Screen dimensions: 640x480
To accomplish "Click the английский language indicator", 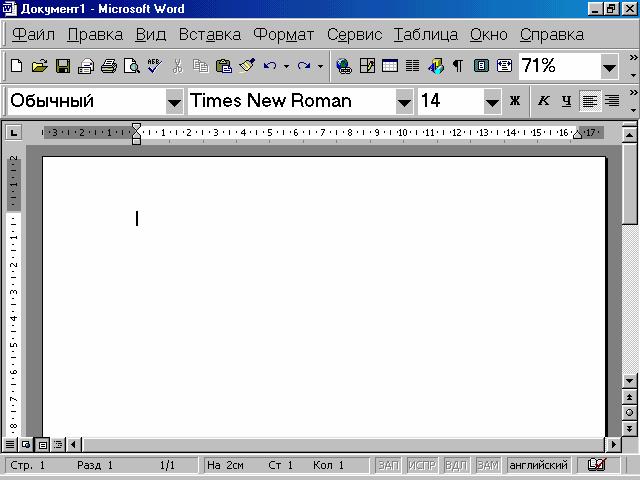I will 538,465.
